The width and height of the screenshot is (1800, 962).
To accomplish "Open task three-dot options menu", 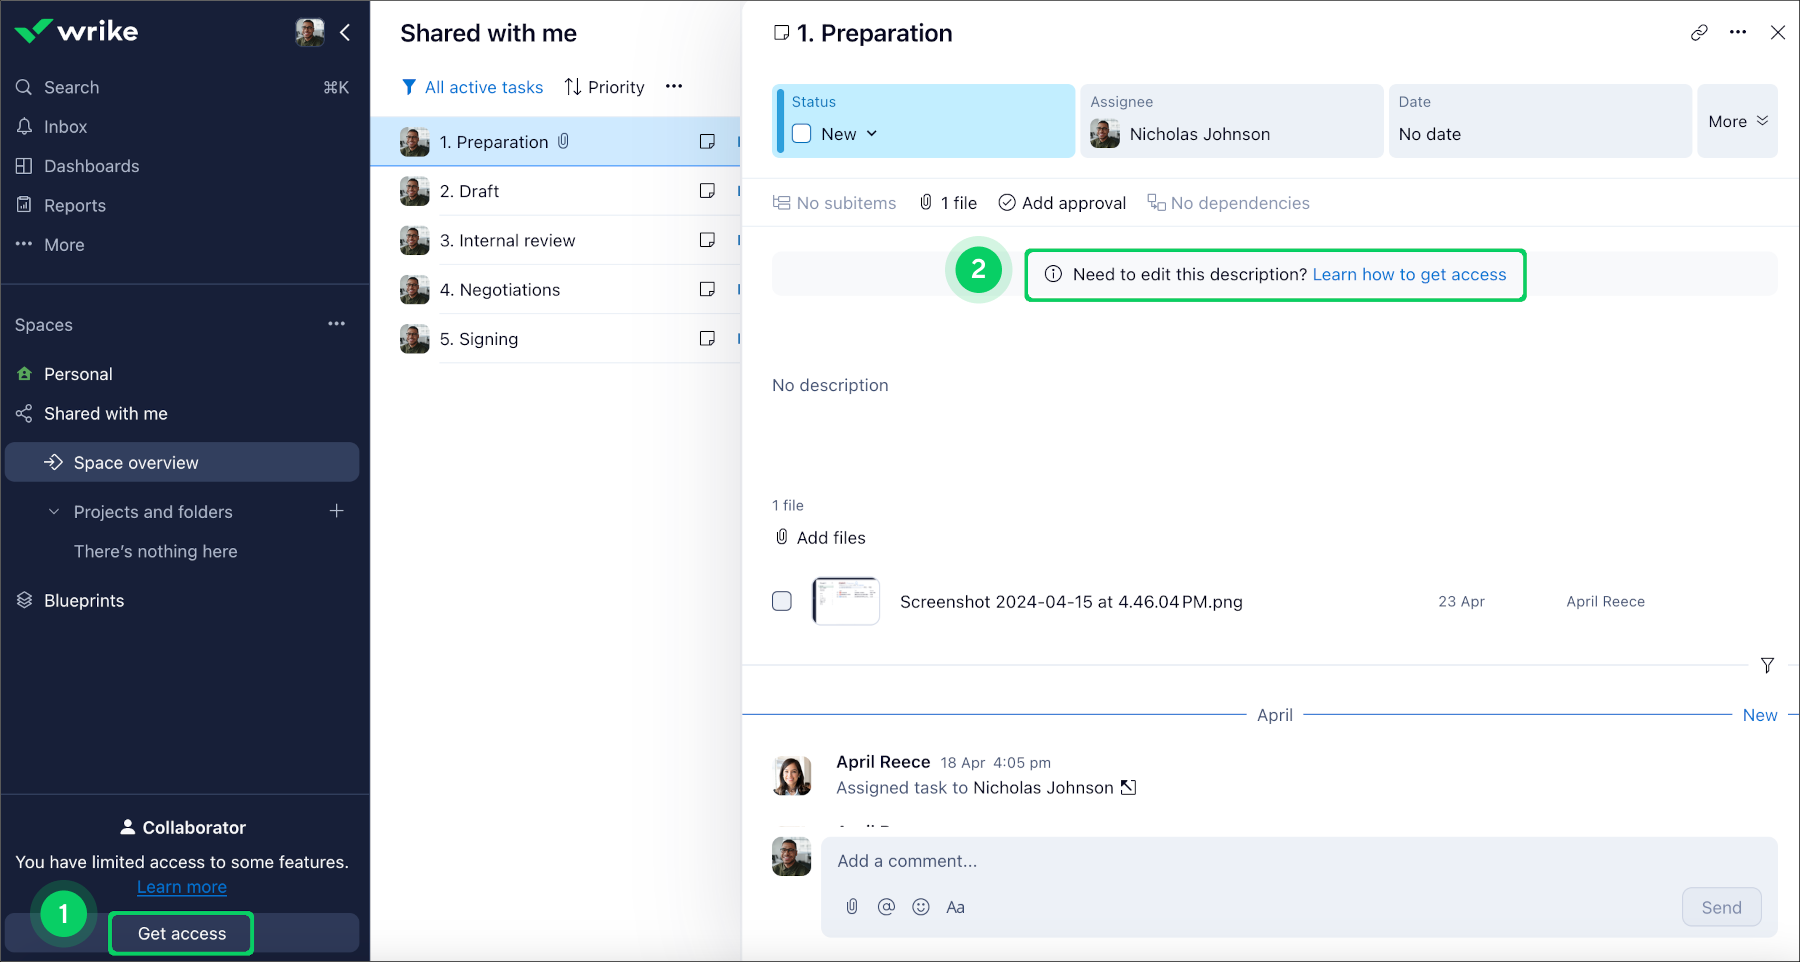I will (1738, 32).
